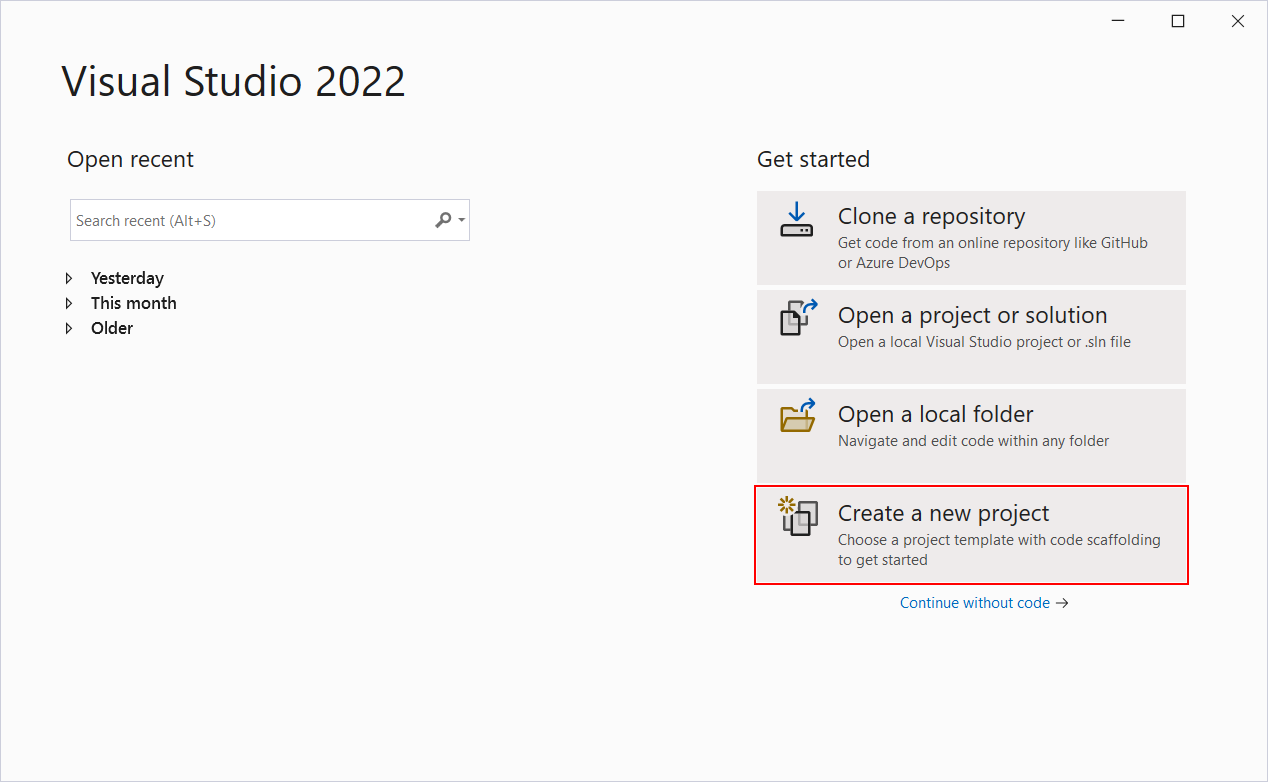Start Create a new project
This screenshot has width=1268, height=782.
pyautogui.click(x=970, y=535)
